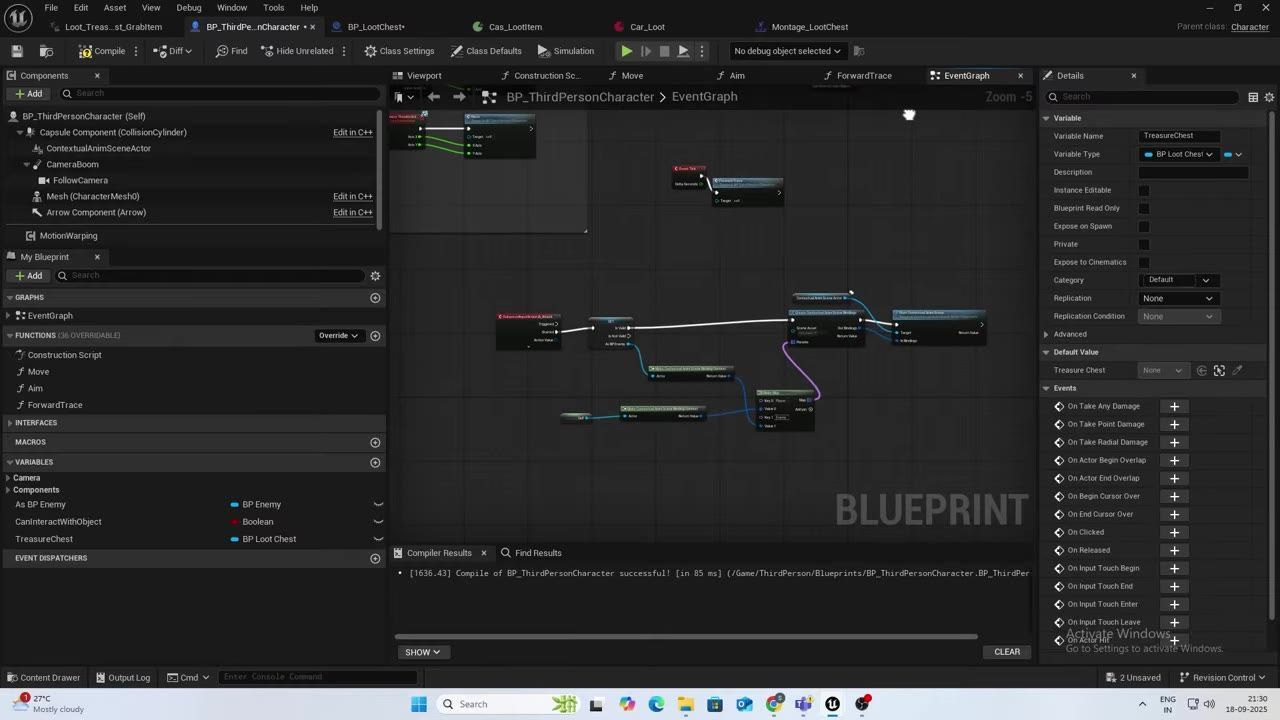The image size is (1280, 720).
Task: Open the debug object selector dropdown
Action: pyautogui.click(x=787, y=51)
